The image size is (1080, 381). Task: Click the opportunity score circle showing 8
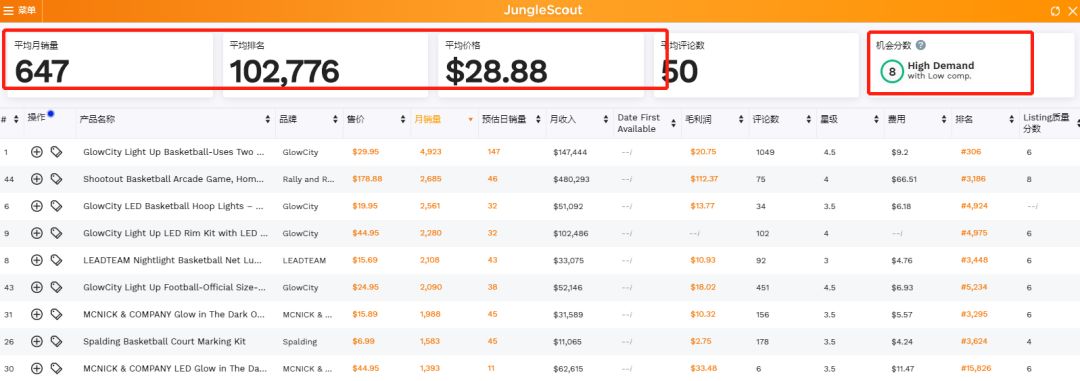tap(892, 71)
